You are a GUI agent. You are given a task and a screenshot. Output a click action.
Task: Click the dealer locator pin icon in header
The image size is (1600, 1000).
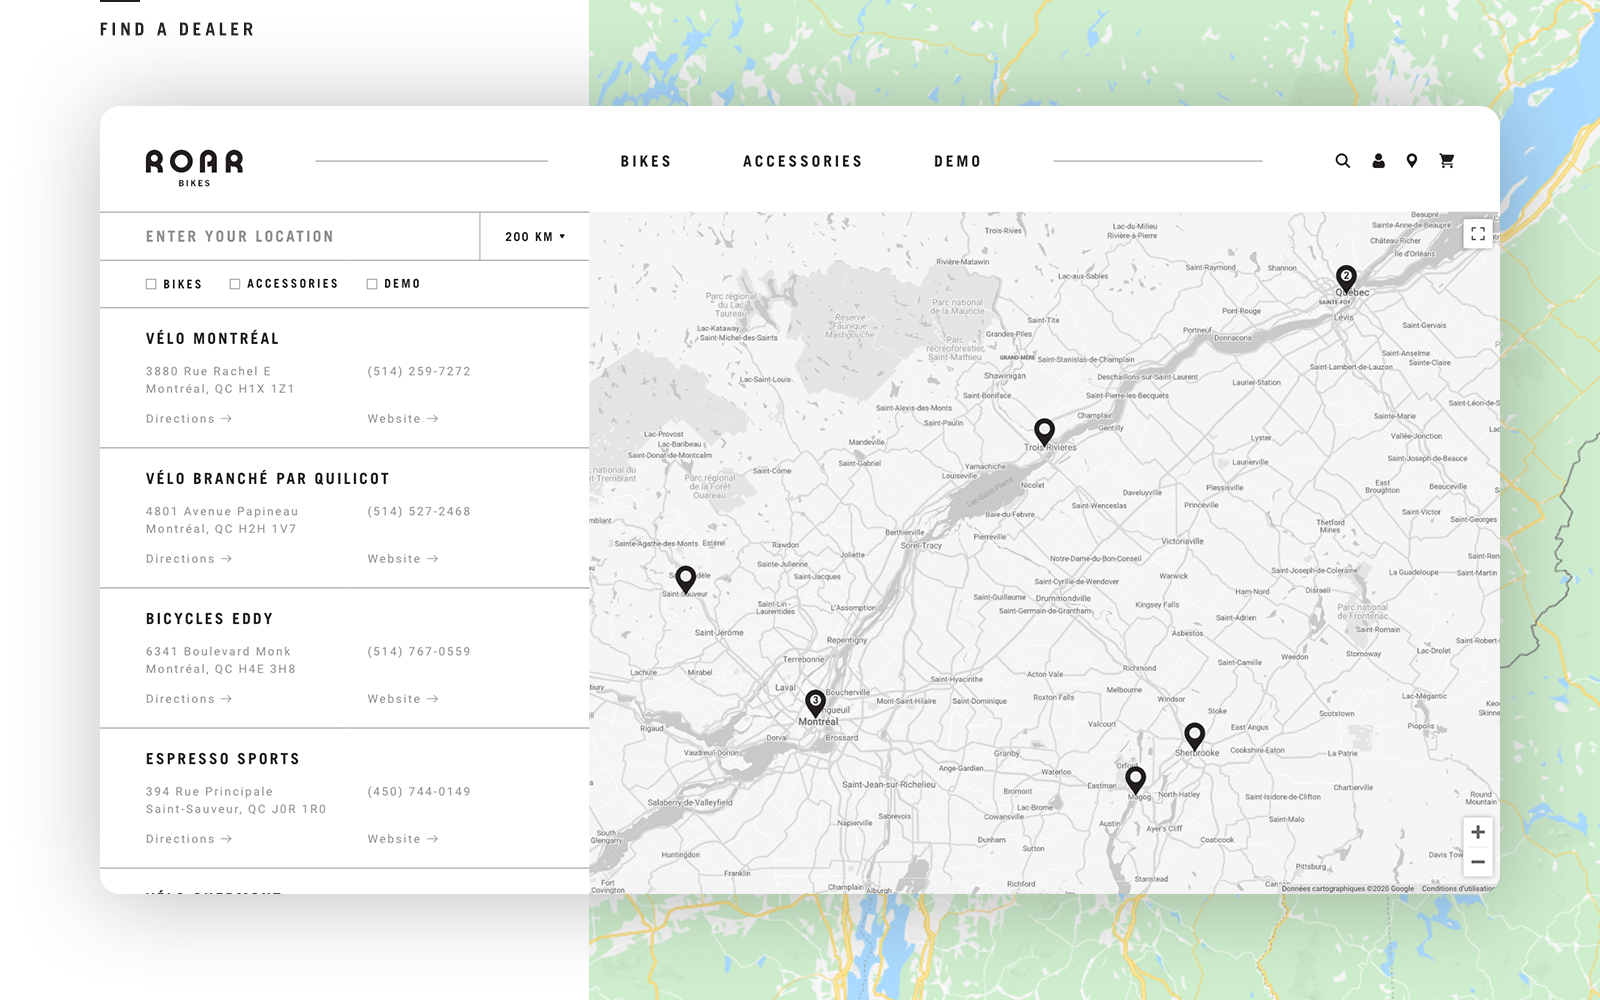click(1411, 161)
